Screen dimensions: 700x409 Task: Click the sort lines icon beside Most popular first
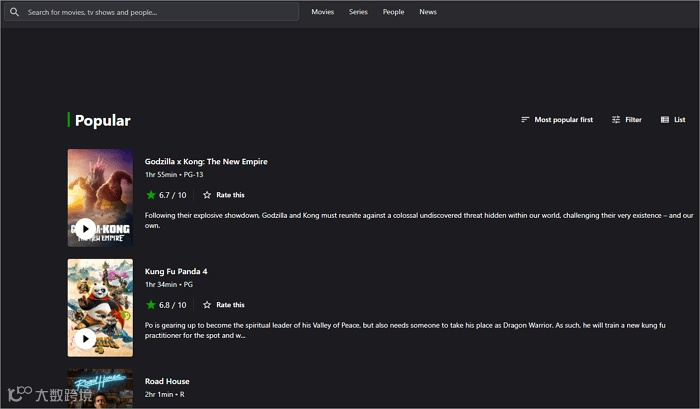(x=525, y=120)
